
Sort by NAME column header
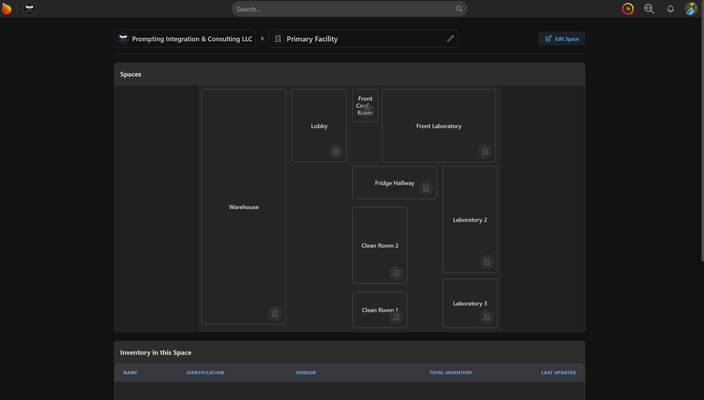(x=130, y=373)
